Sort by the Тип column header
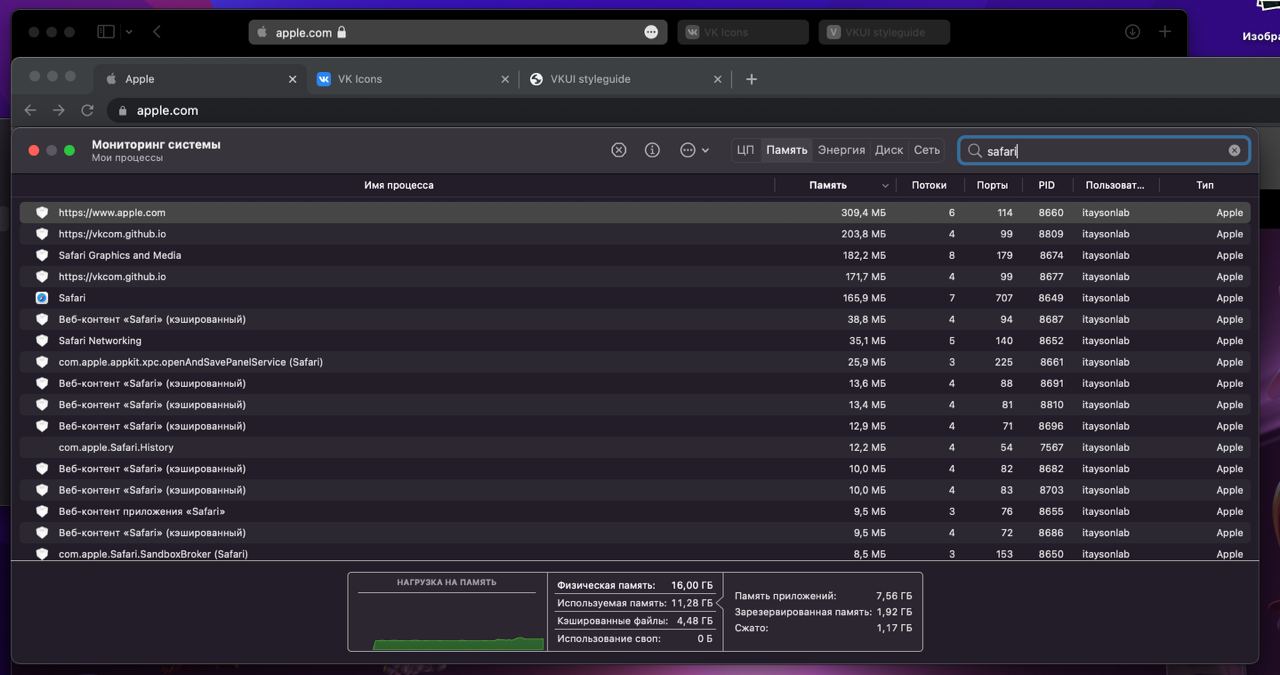 click(1205, 185)
